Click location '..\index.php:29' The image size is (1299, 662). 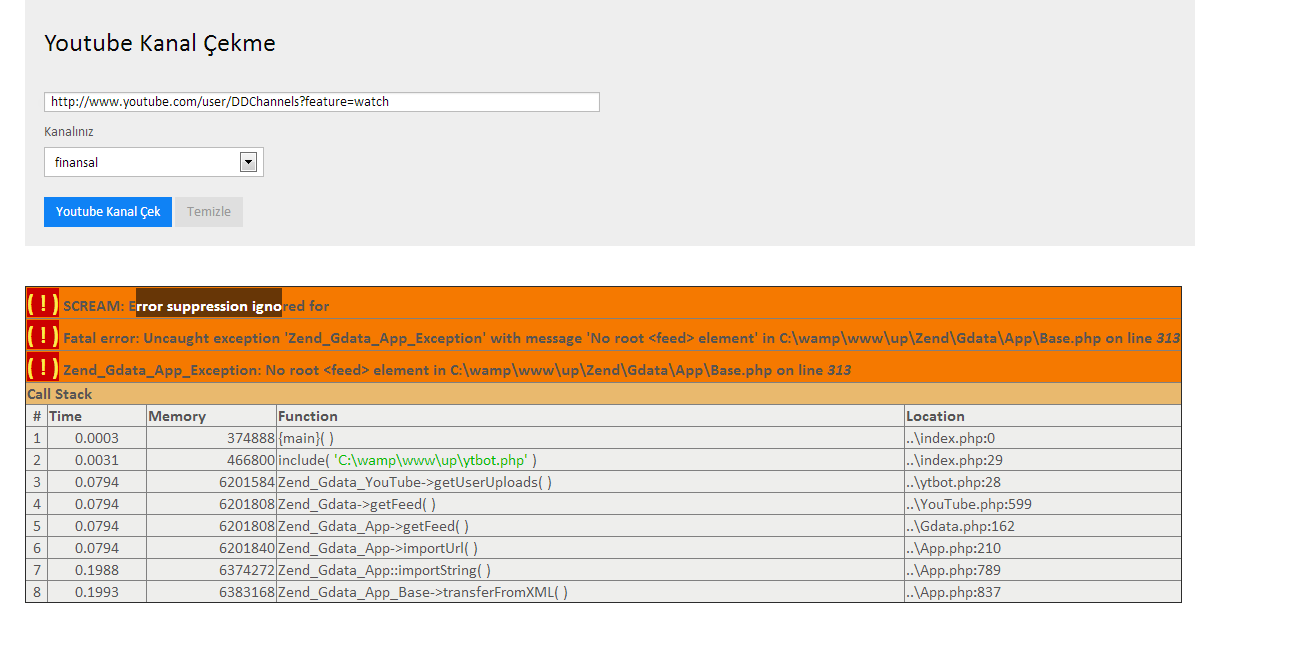click(954, 460)
